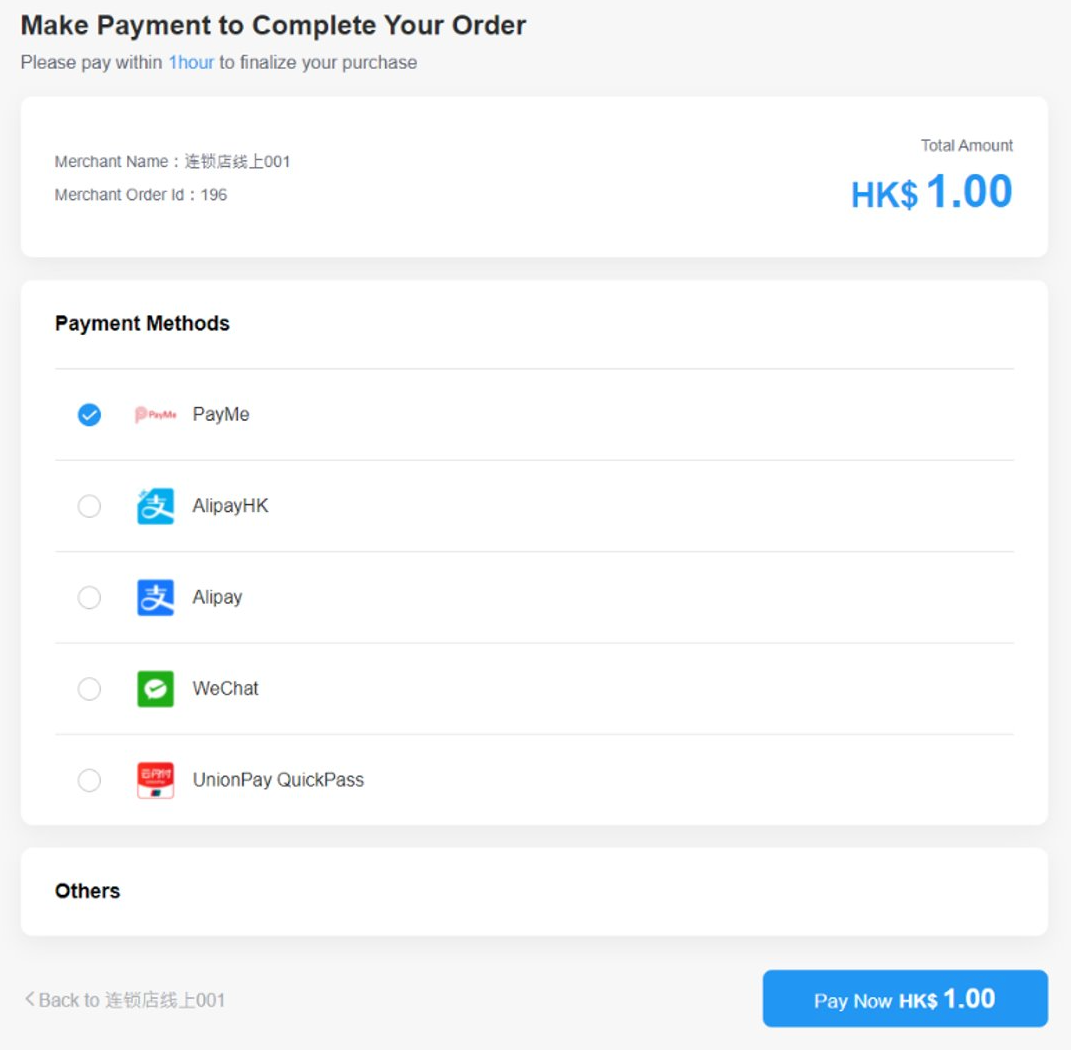Screen dimensions: 1078x1052
Task: Click the AlipayHK payment label text
Action: pos(230,506)
